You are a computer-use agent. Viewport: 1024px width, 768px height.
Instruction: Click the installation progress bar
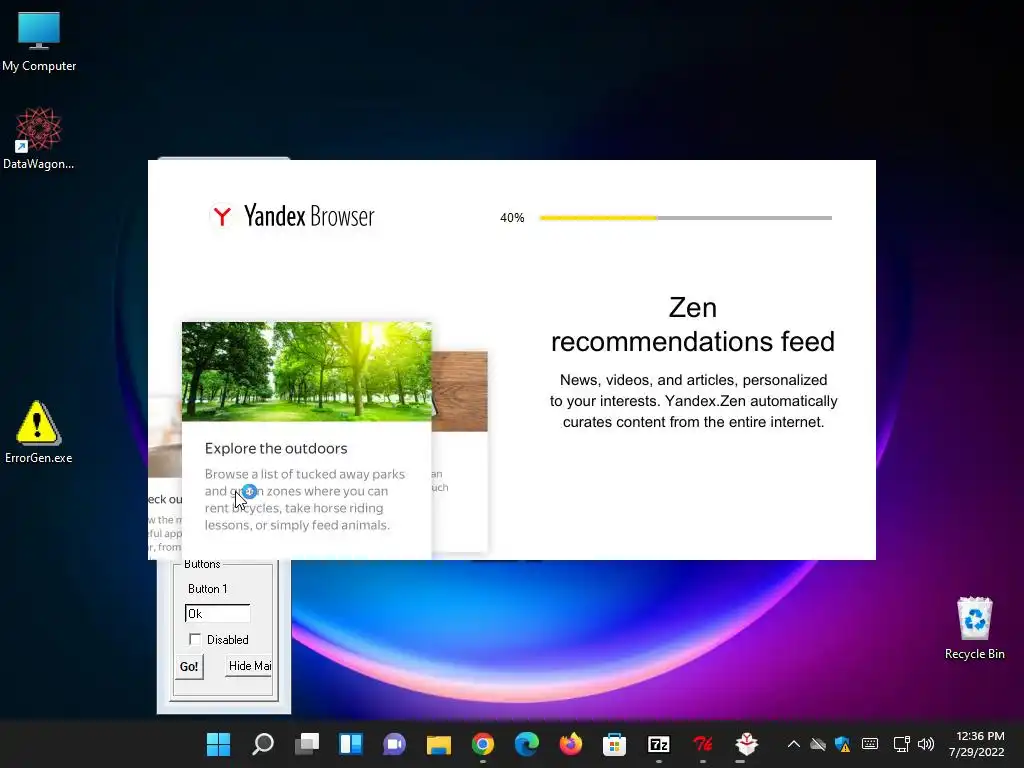click(x=686, y=217)
